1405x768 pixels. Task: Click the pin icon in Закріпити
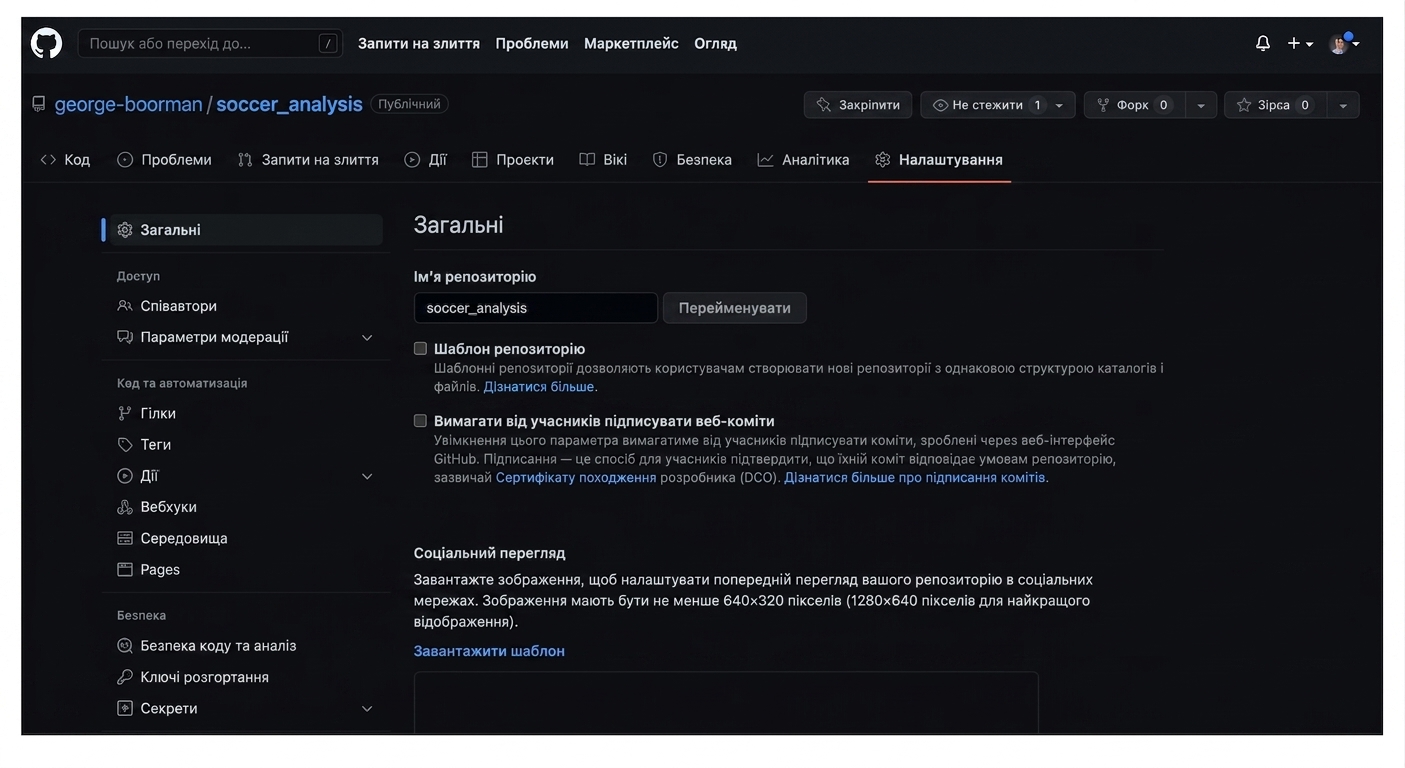coord(824,105)
